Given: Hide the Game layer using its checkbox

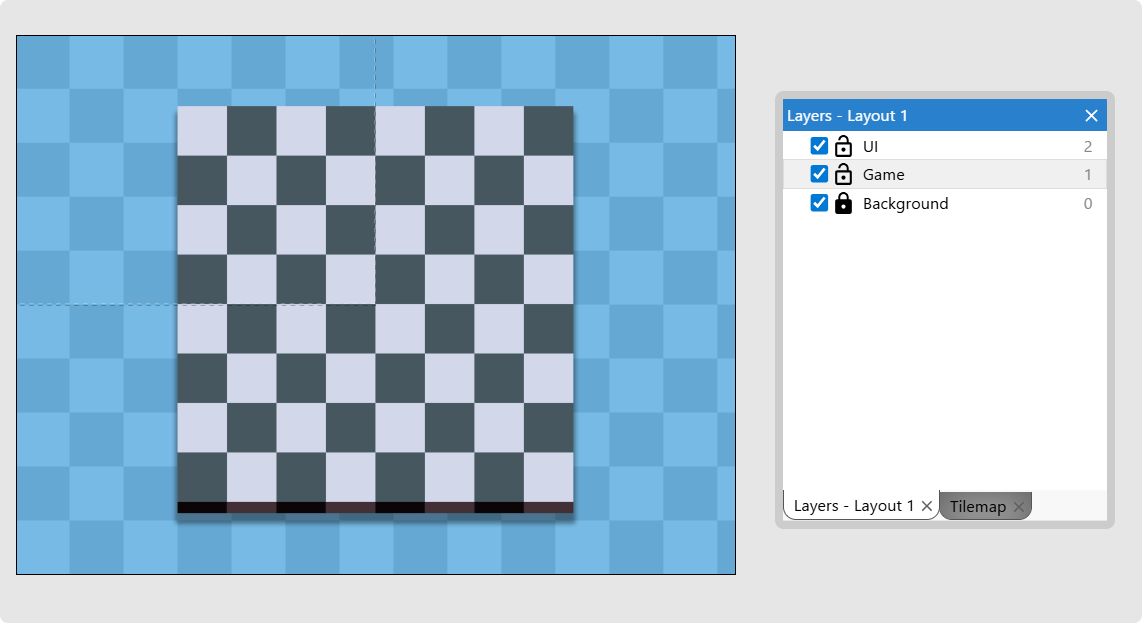Looking at the screenshot, I should 819,174.
